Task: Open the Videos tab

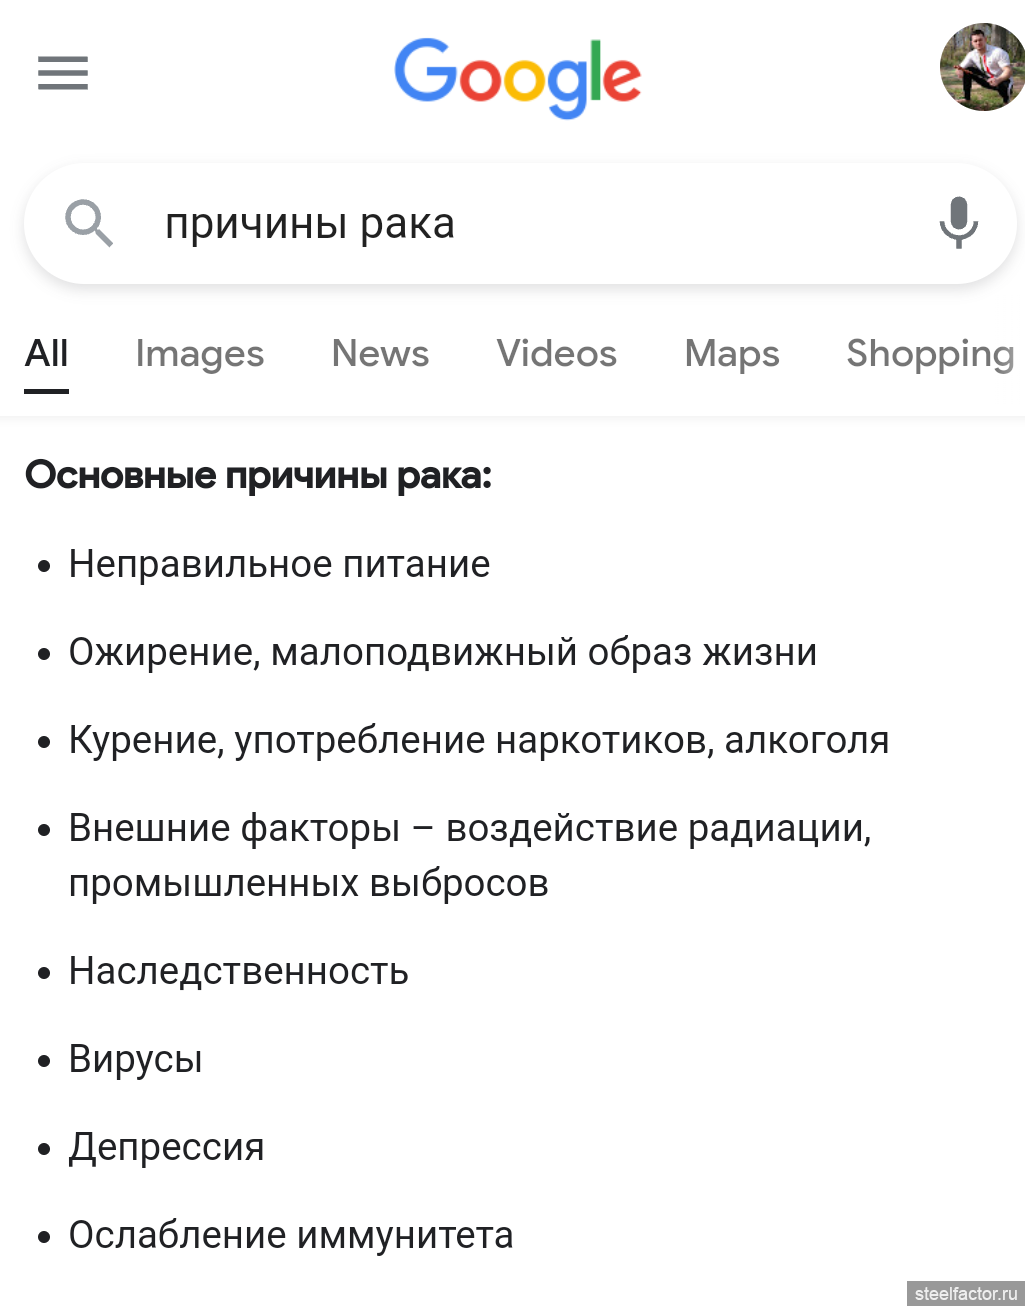Action: pyautogui.click(x=557, y=354)
